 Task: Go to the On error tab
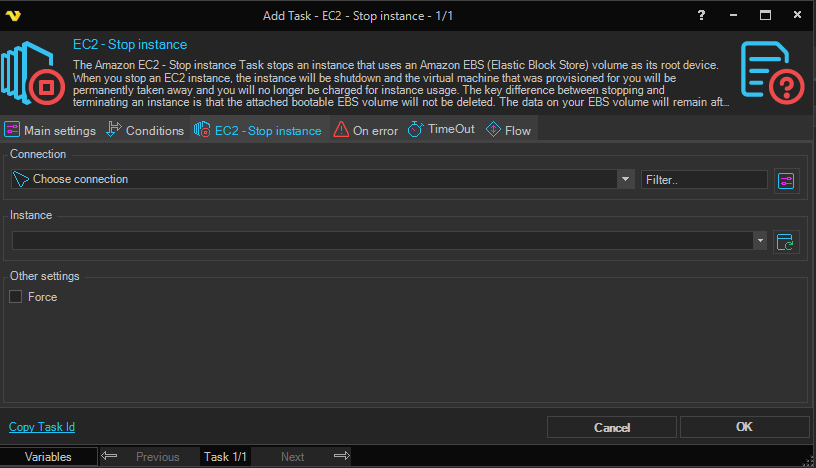(x=366, y=131)
